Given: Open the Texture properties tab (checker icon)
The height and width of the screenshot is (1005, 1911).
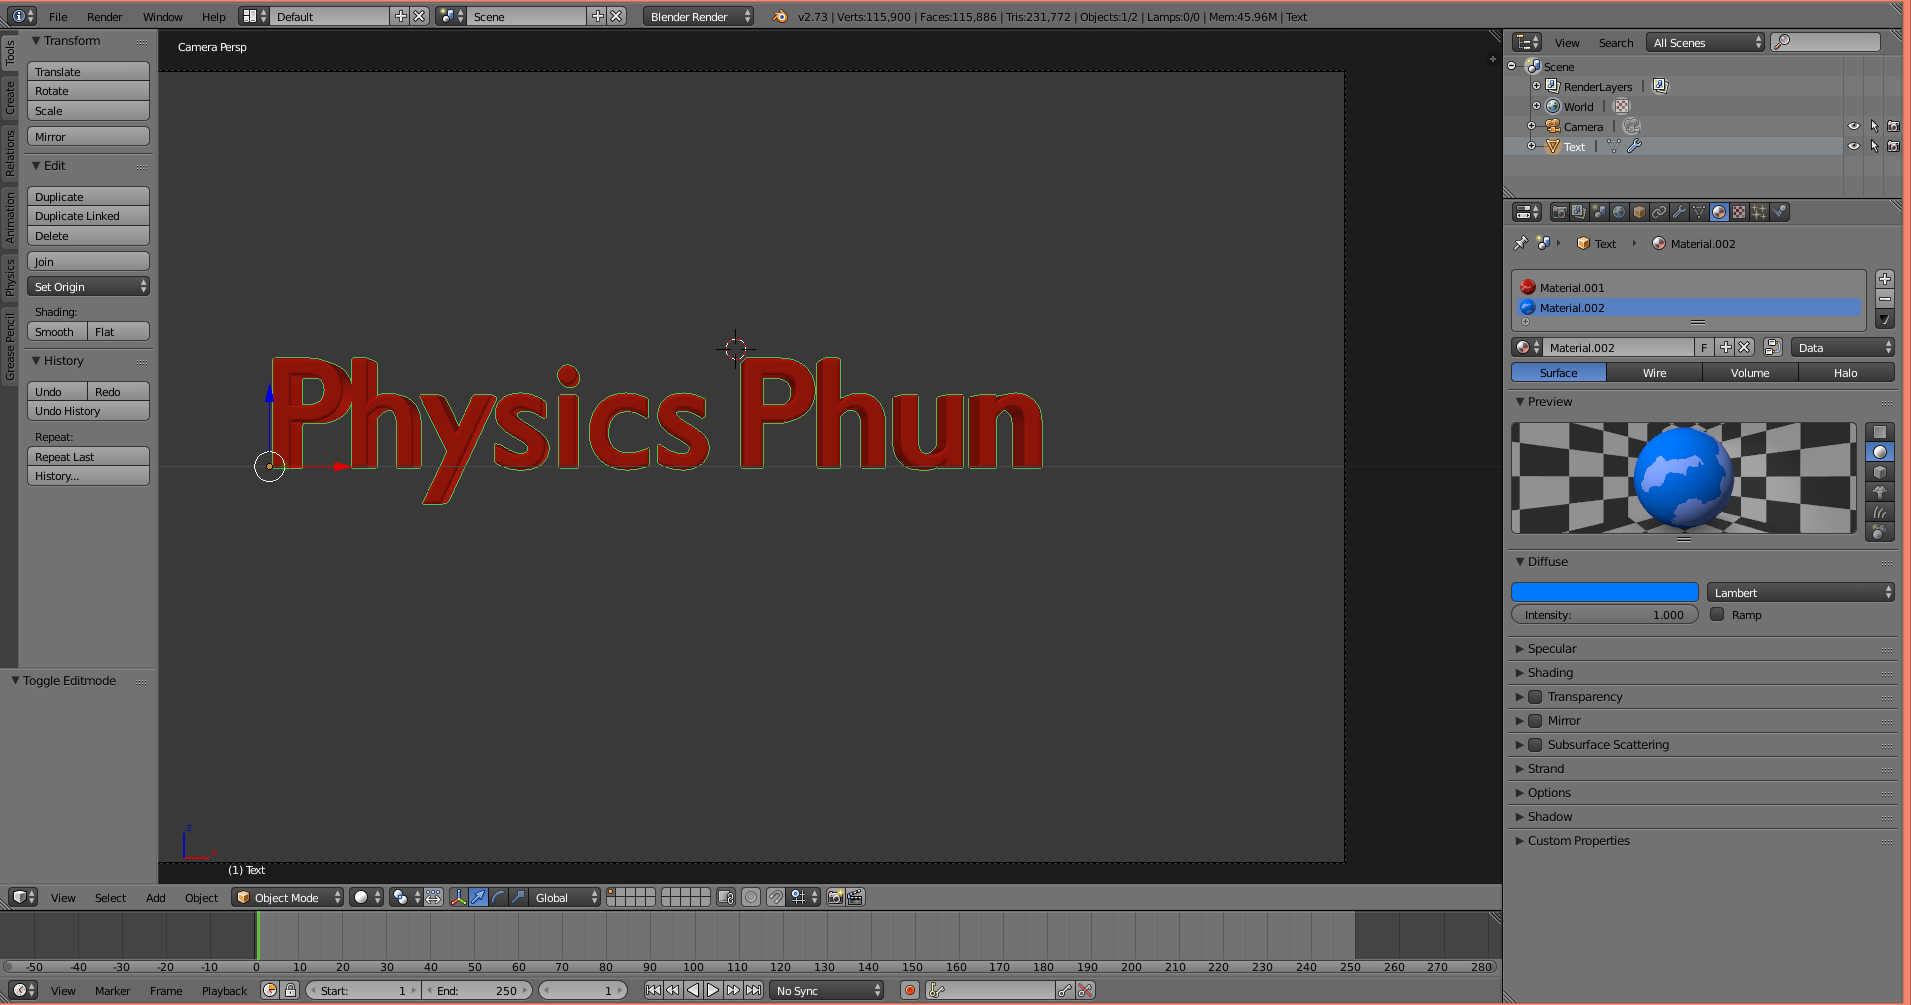Looking at the screenshot, I should pyautogui.click(x=1739, y=212).
